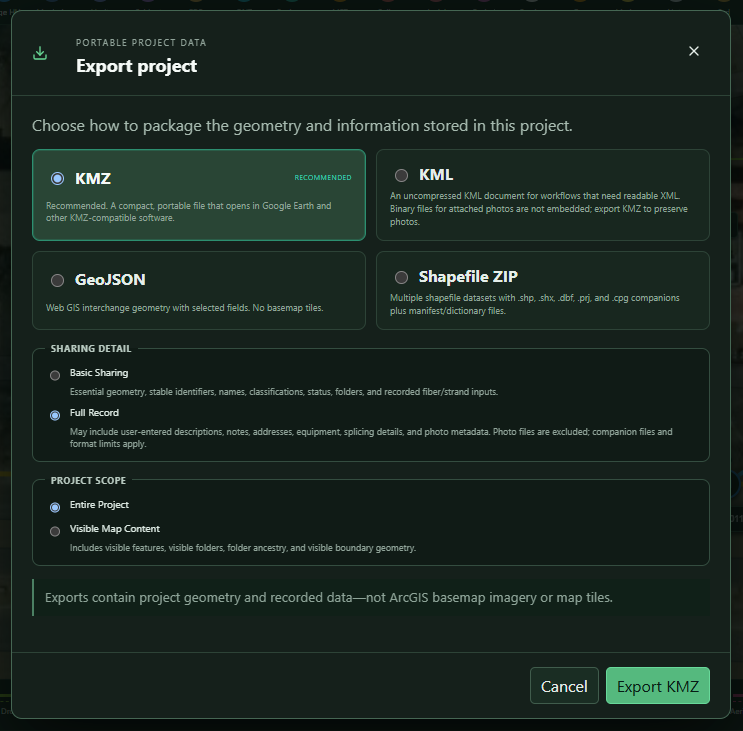Click the Cancel button
Screen dimensions: 743x731
click(x=564, y=686)
